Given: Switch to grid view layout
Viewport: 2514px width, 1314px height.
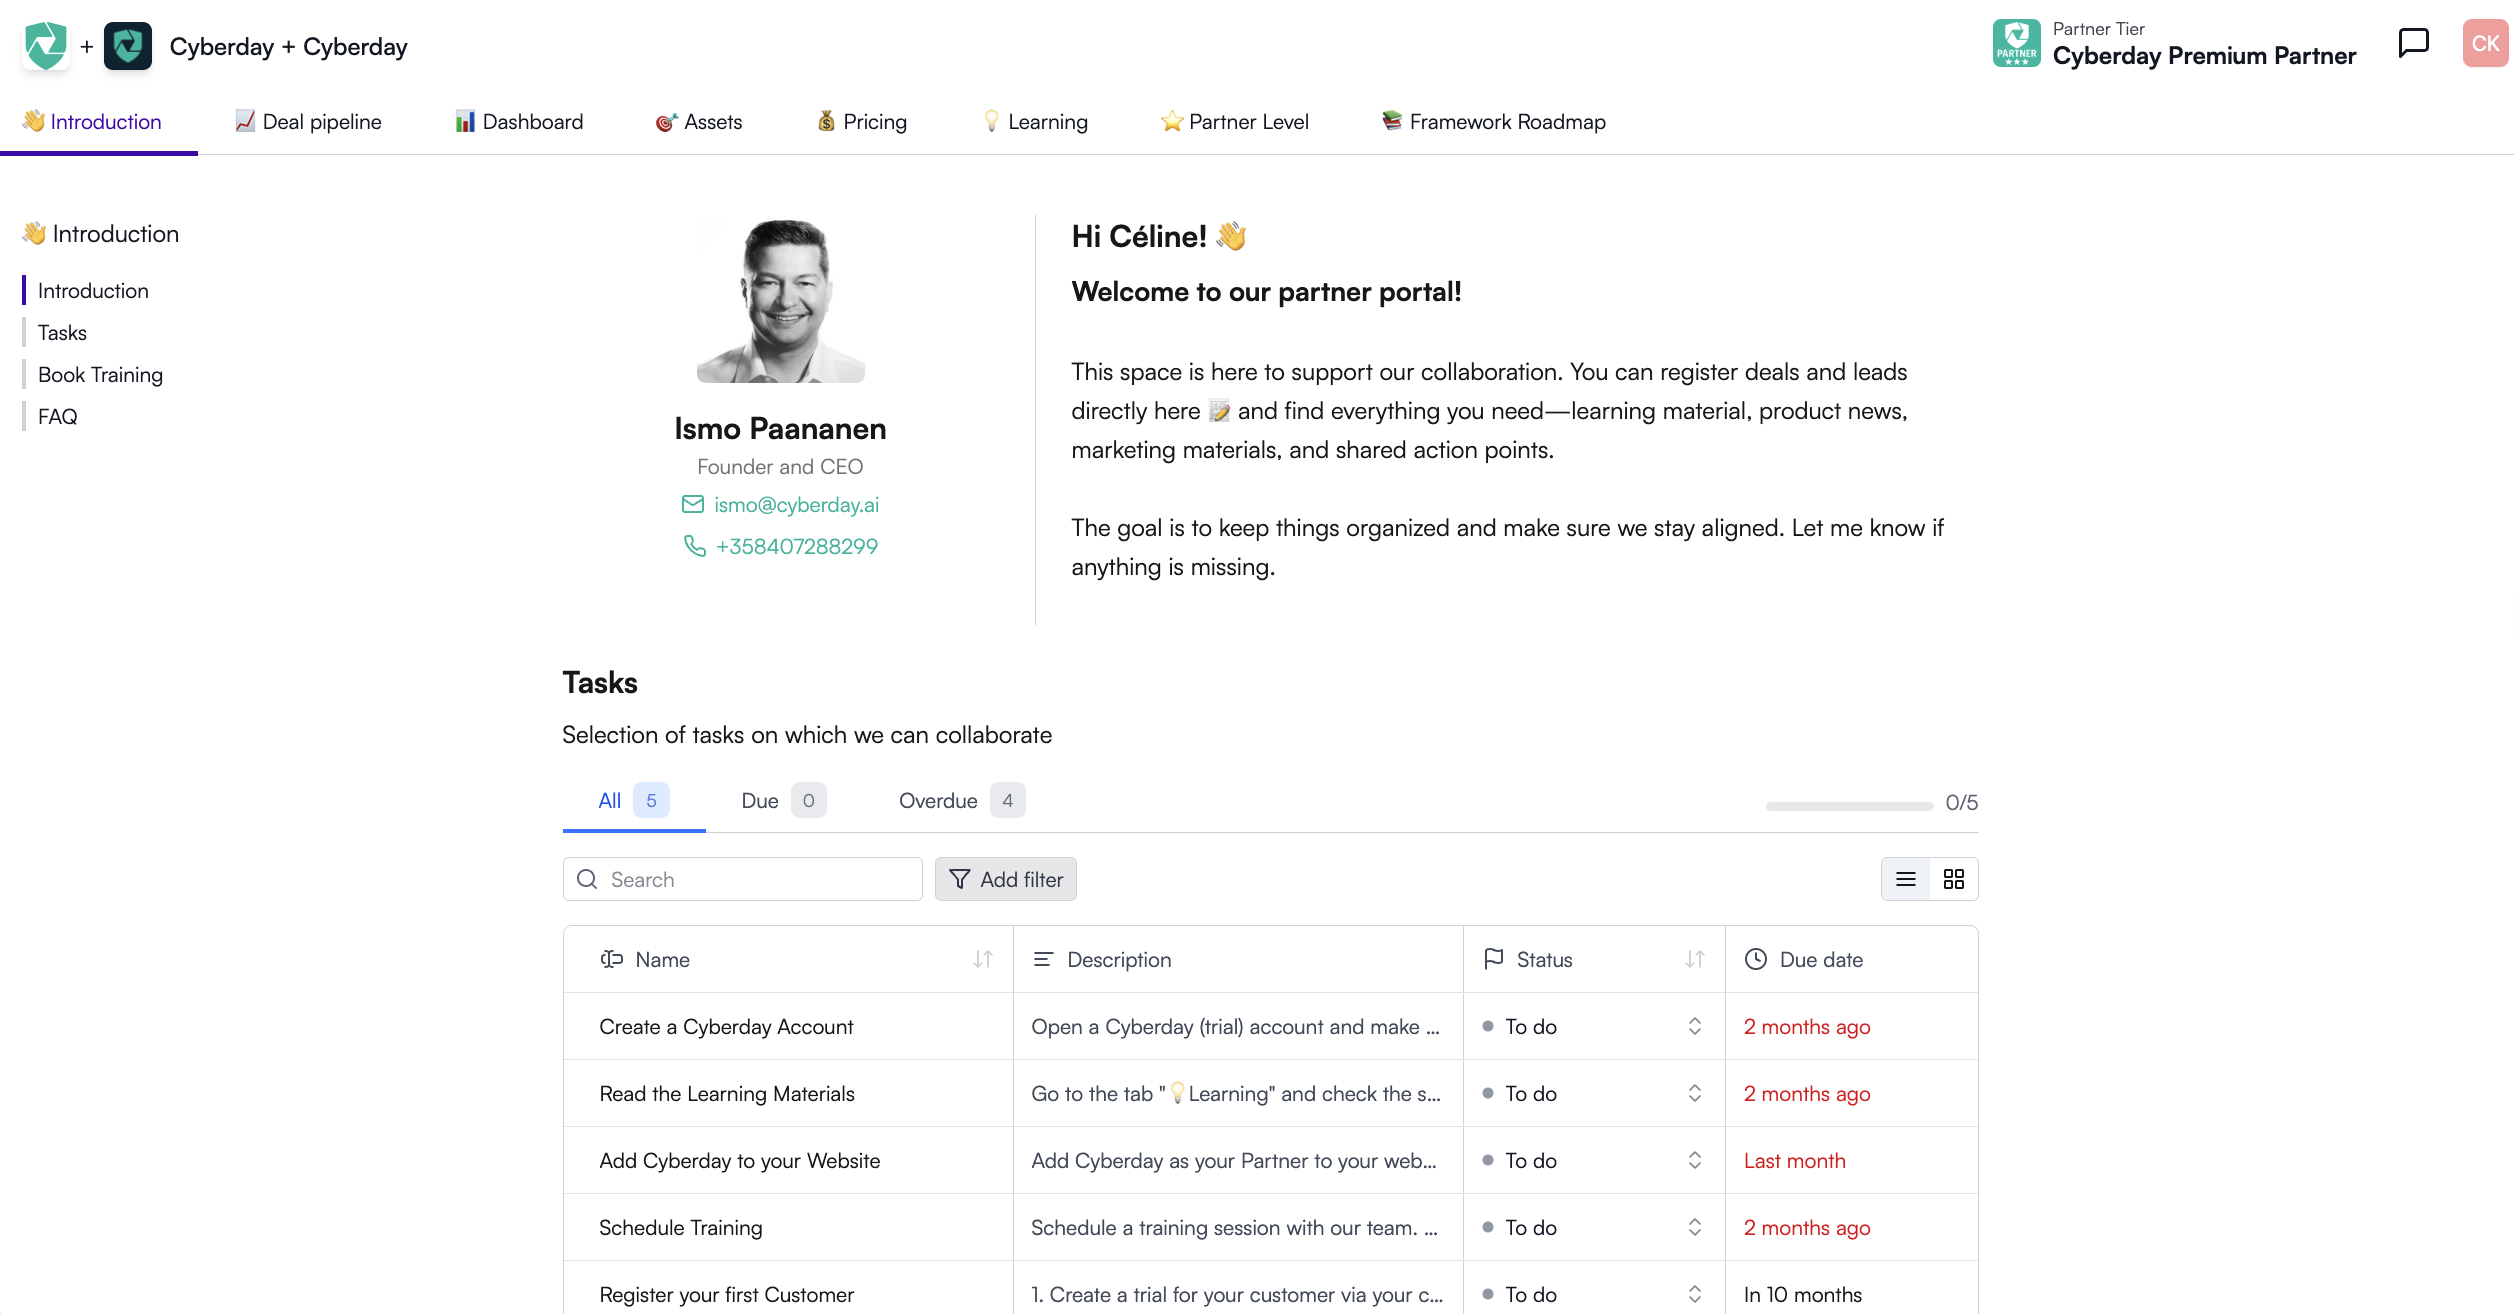Looking at the screenshot, I should 1953,879.
